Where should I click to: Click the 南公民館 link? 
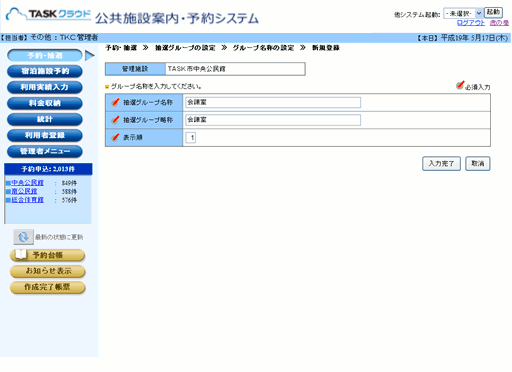click(24, 191)
